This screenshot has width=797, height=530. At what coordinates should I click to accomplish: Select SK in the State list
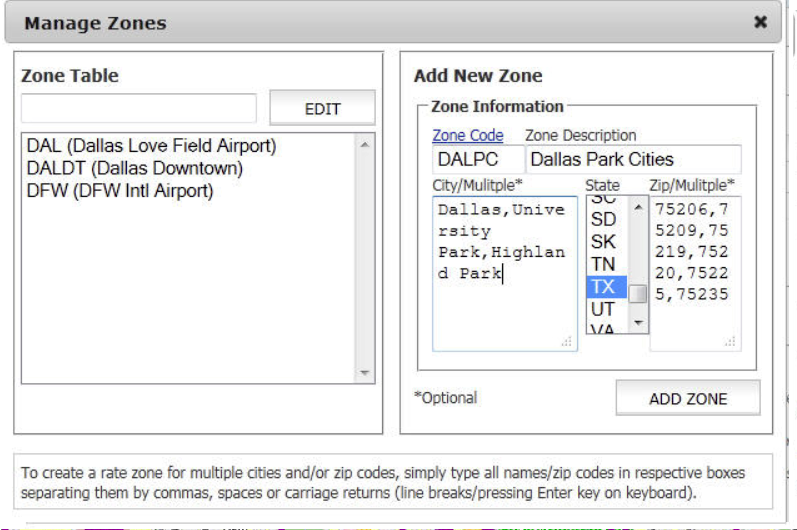(x=604, y=242)
